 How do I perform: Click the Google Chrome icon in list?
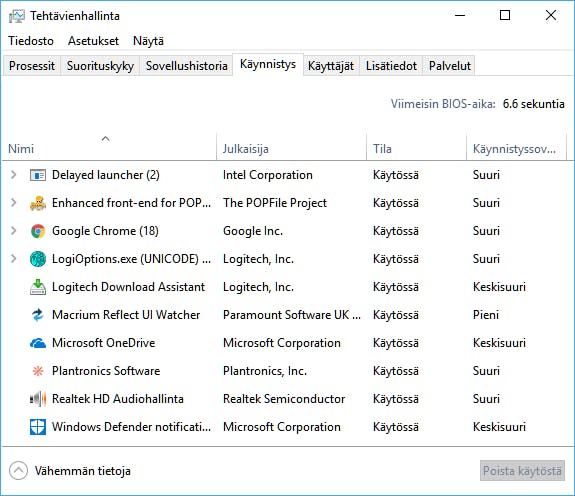(38, 231)
